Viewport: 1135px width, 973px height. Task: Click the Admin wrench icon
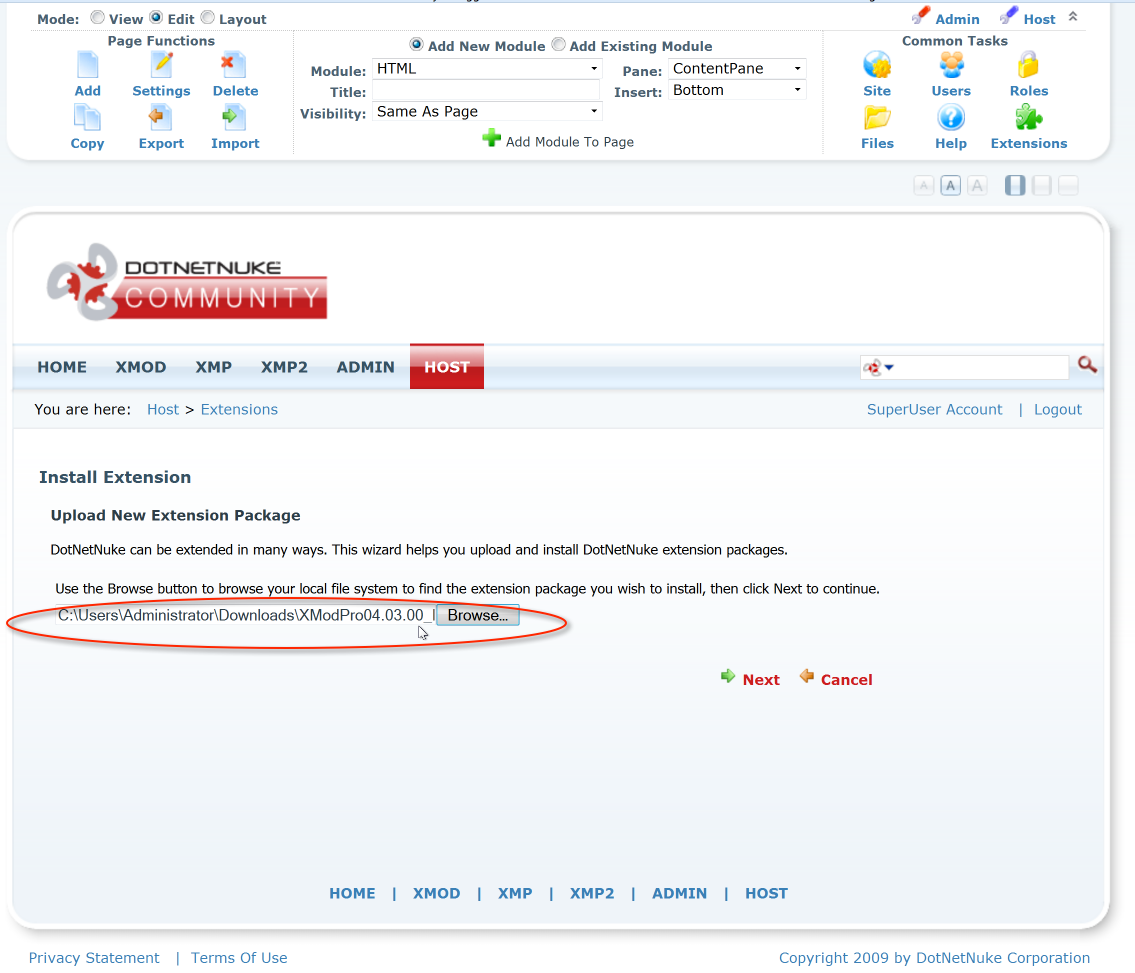[x=921, y=15]
